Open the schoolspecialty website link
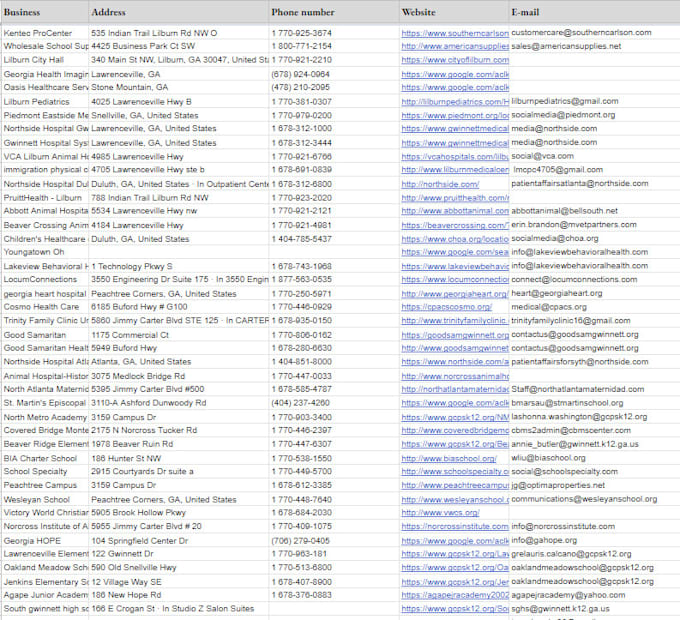This screenshot has height=620, width=680. pyautogui.click(x=454, y=471)
